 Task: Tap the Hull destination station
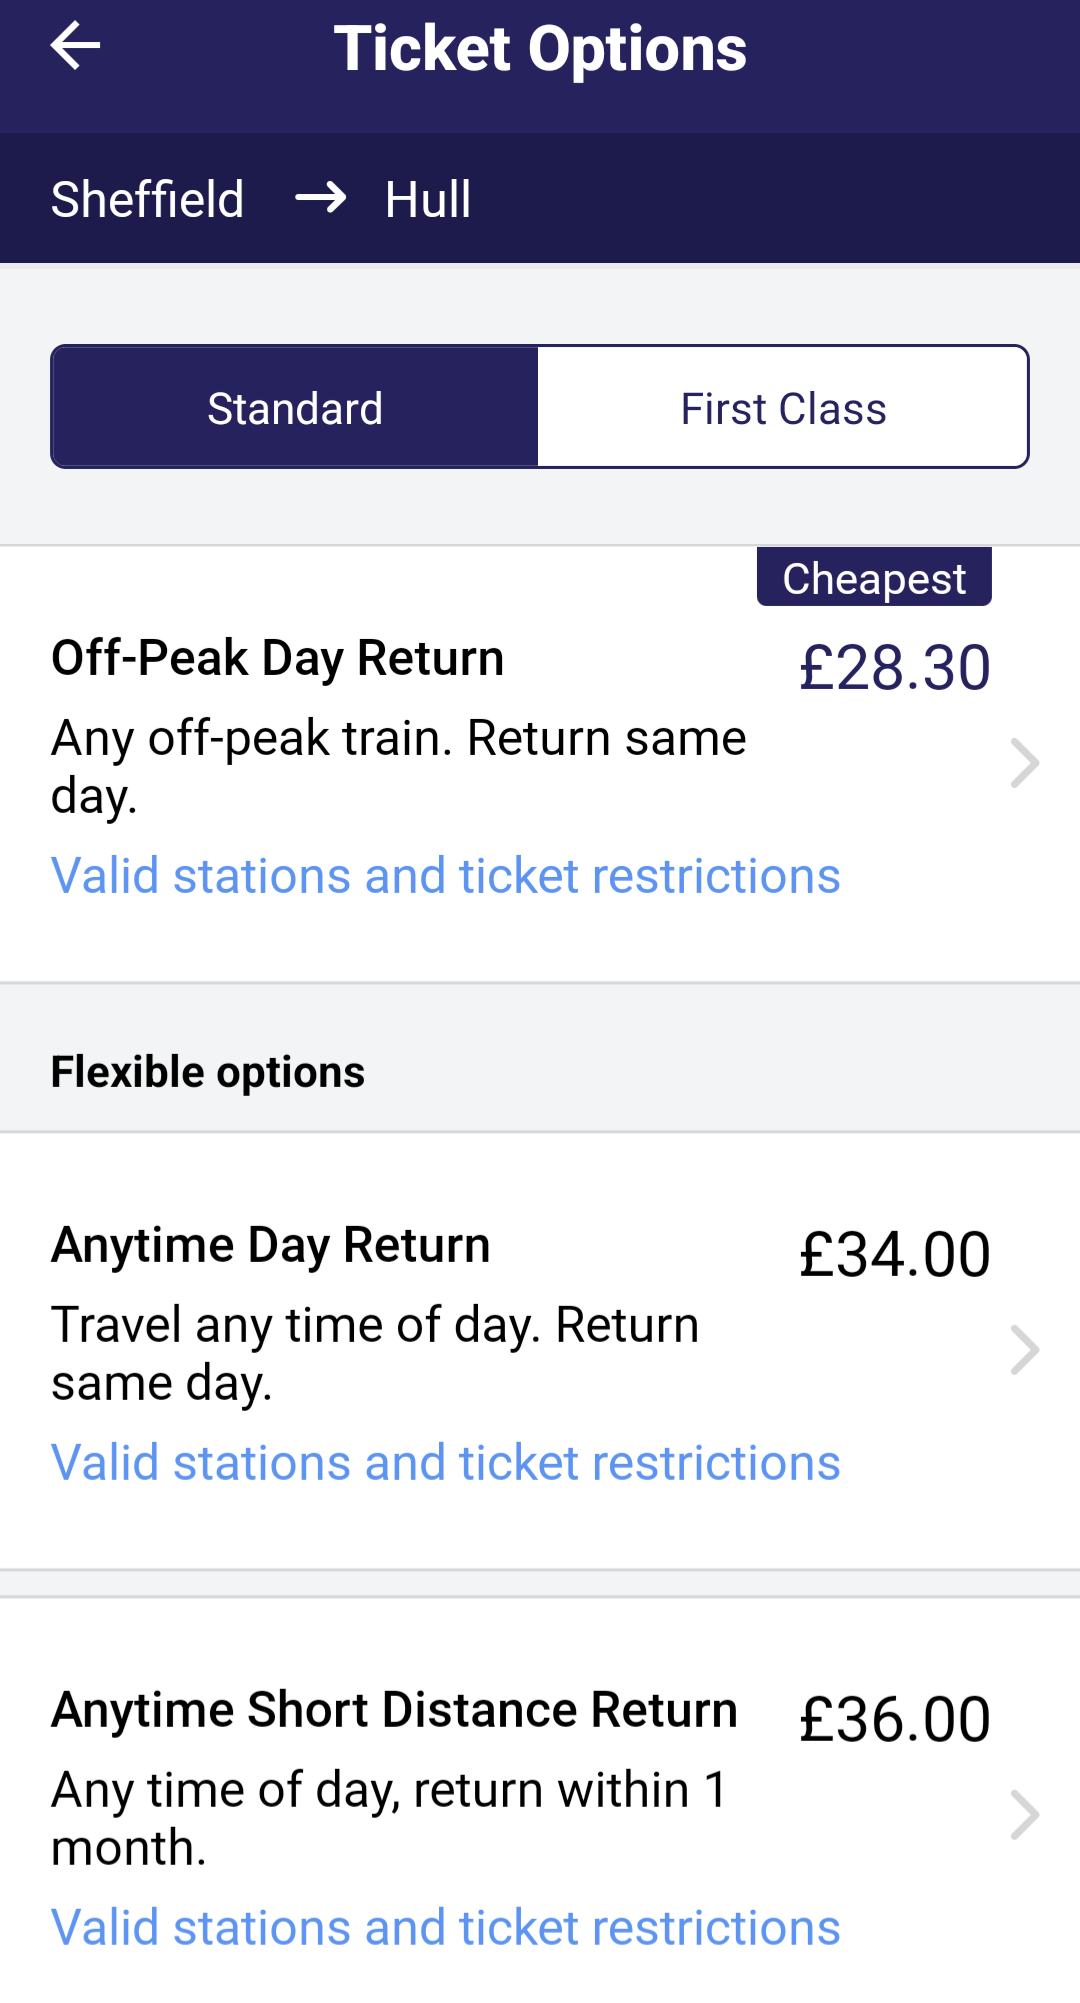tap(428, 199)
